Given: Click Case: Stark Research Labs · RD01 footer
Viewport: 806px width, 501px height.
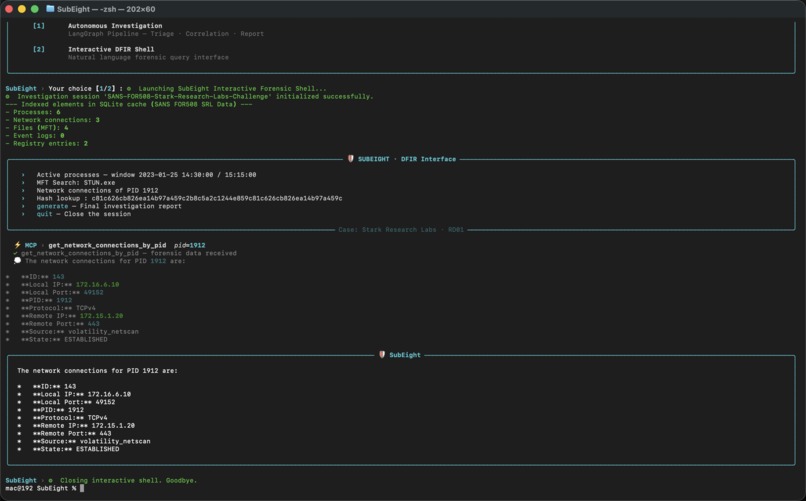Looking at the screenshot, I should 401,230.
